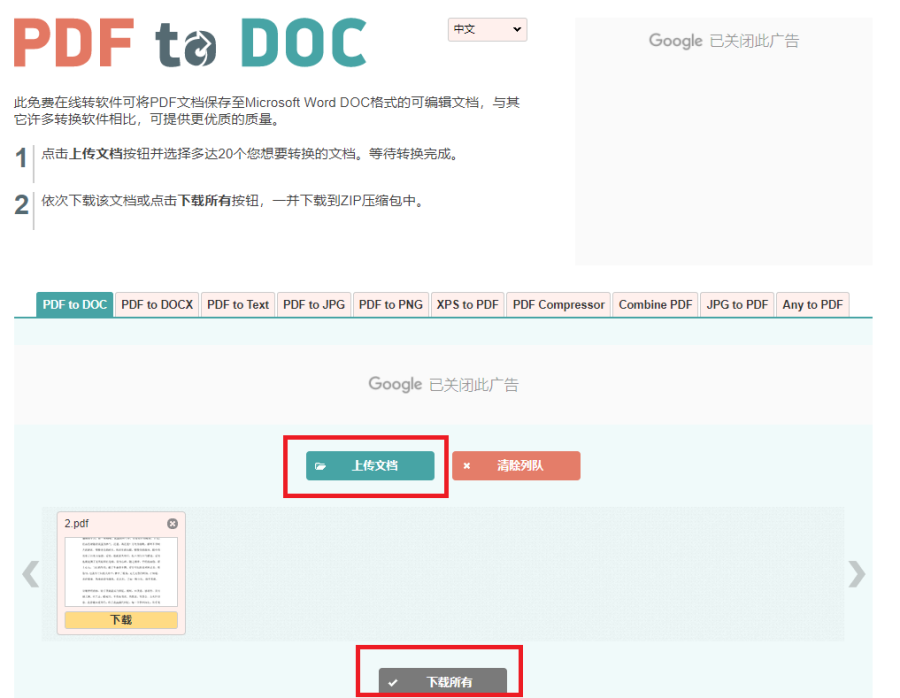Click the 2.pdf file name
The height and width of the screenshot is (698, 900).
(x=76, y=524)
